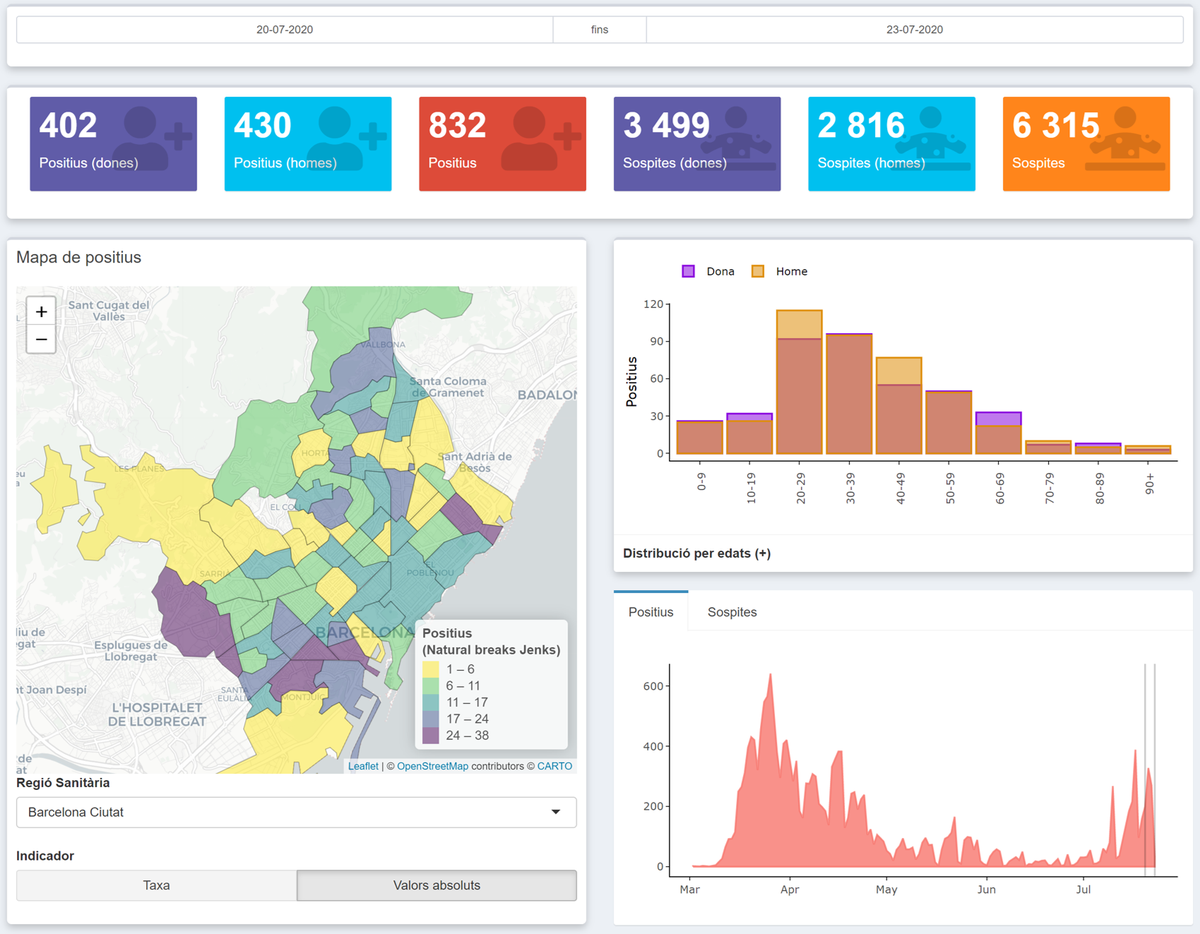Image resolution: width=1200 pixels, height=934 pixels.
Task: Click the 17 – 24 legend swatch
Action: pyautogui.click(x=430, y=719)
